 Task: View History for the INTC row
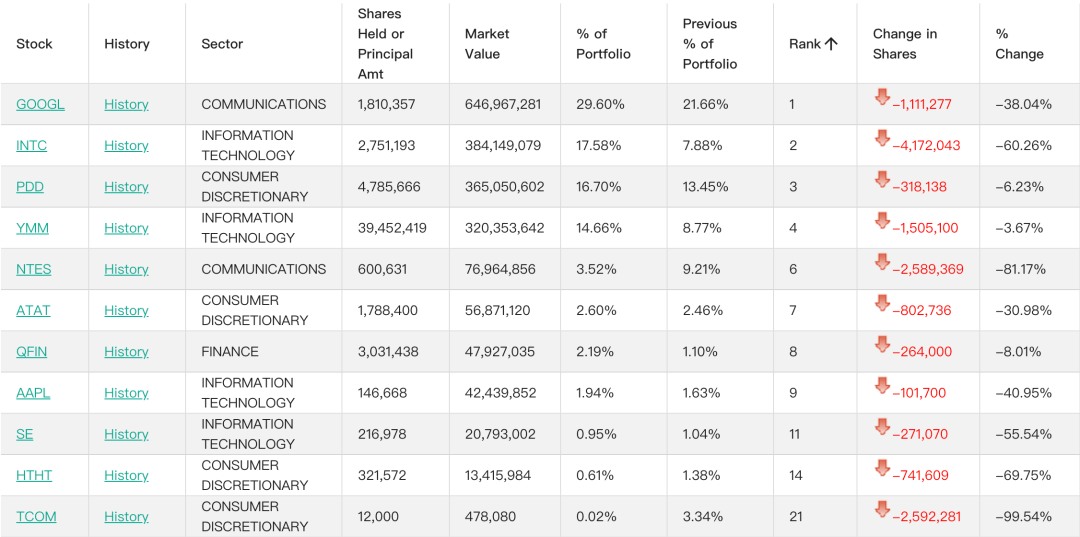point(126,146)
